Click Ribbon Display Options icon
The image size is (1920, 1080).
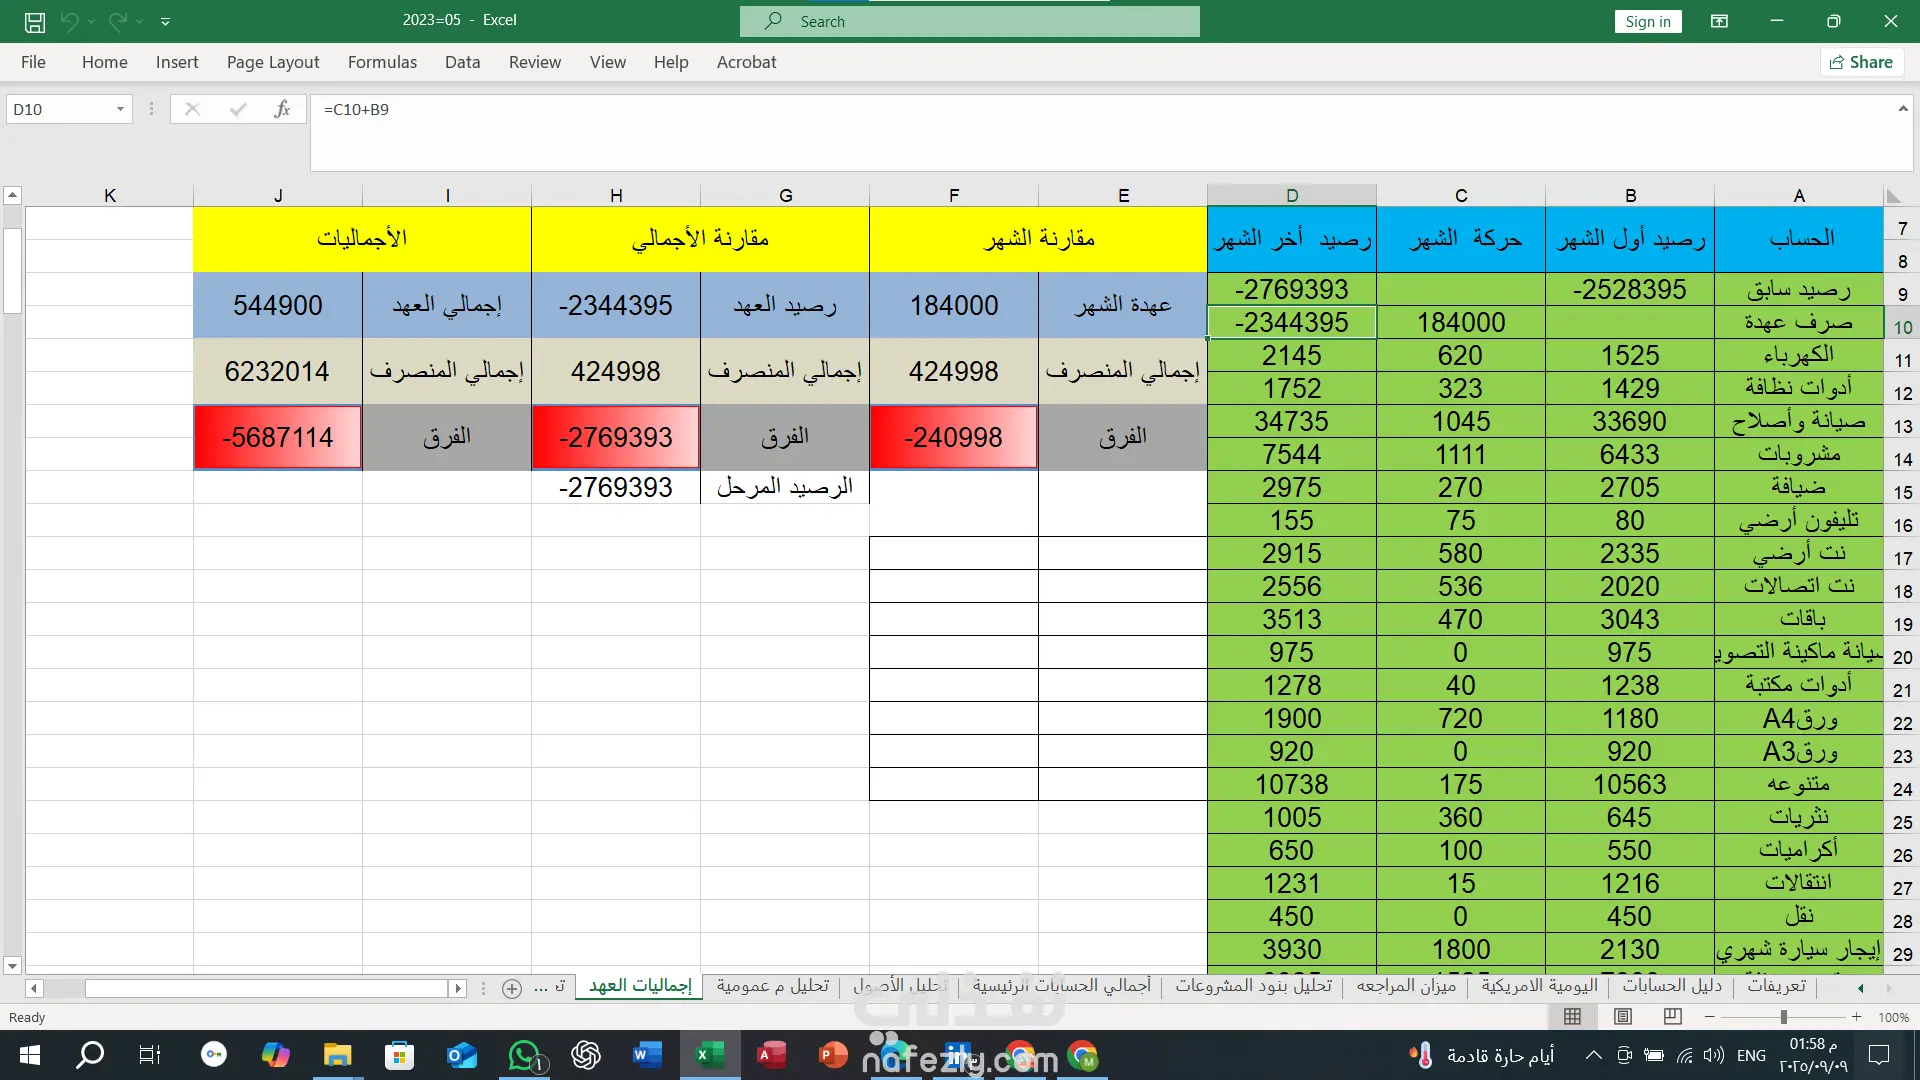coord(1719,21)
